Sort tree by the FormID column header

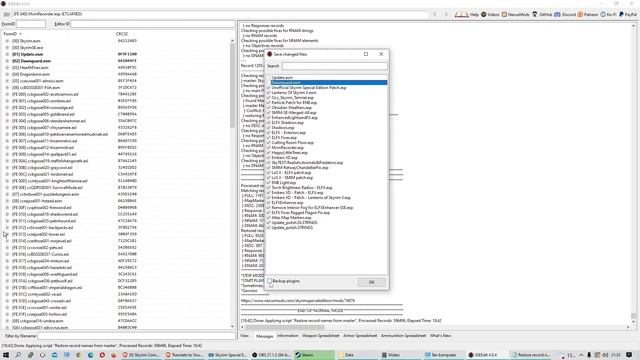point(12,34)
